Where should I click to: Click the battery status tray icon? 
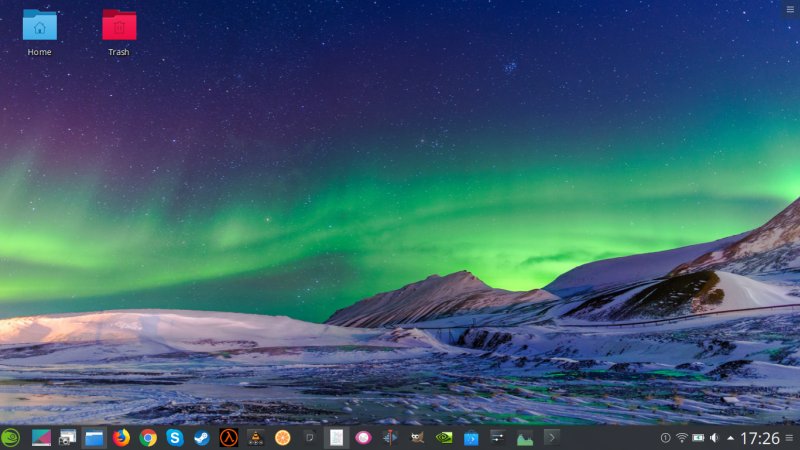pyautogui.click(x=698, y=438)
